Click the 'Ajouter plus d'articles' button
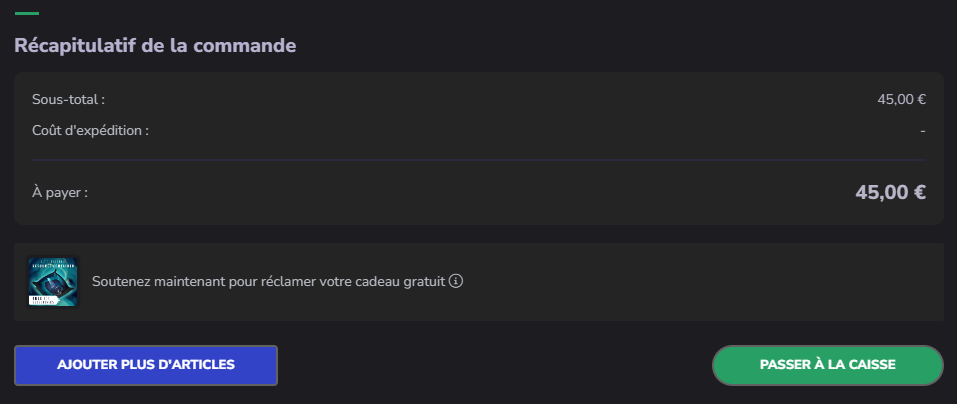This screenshot has height=404, width=957. [146, 365]
